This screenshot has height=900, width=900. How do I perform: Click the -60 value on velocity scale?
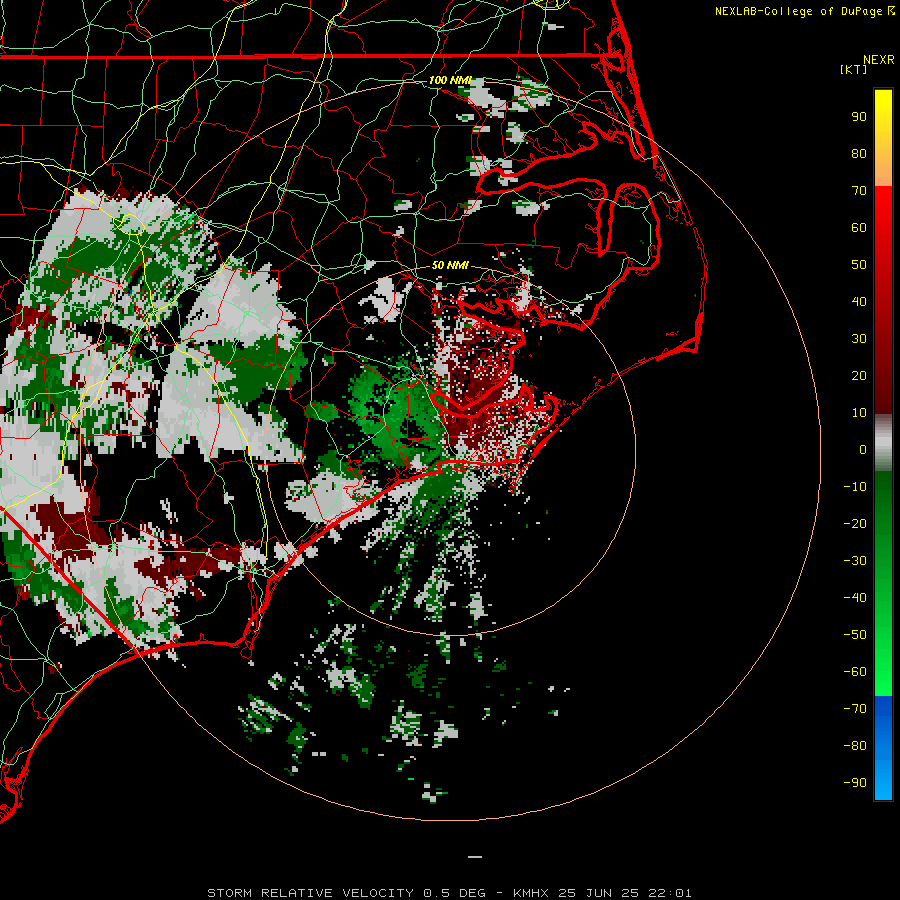(x=855, y=672)
